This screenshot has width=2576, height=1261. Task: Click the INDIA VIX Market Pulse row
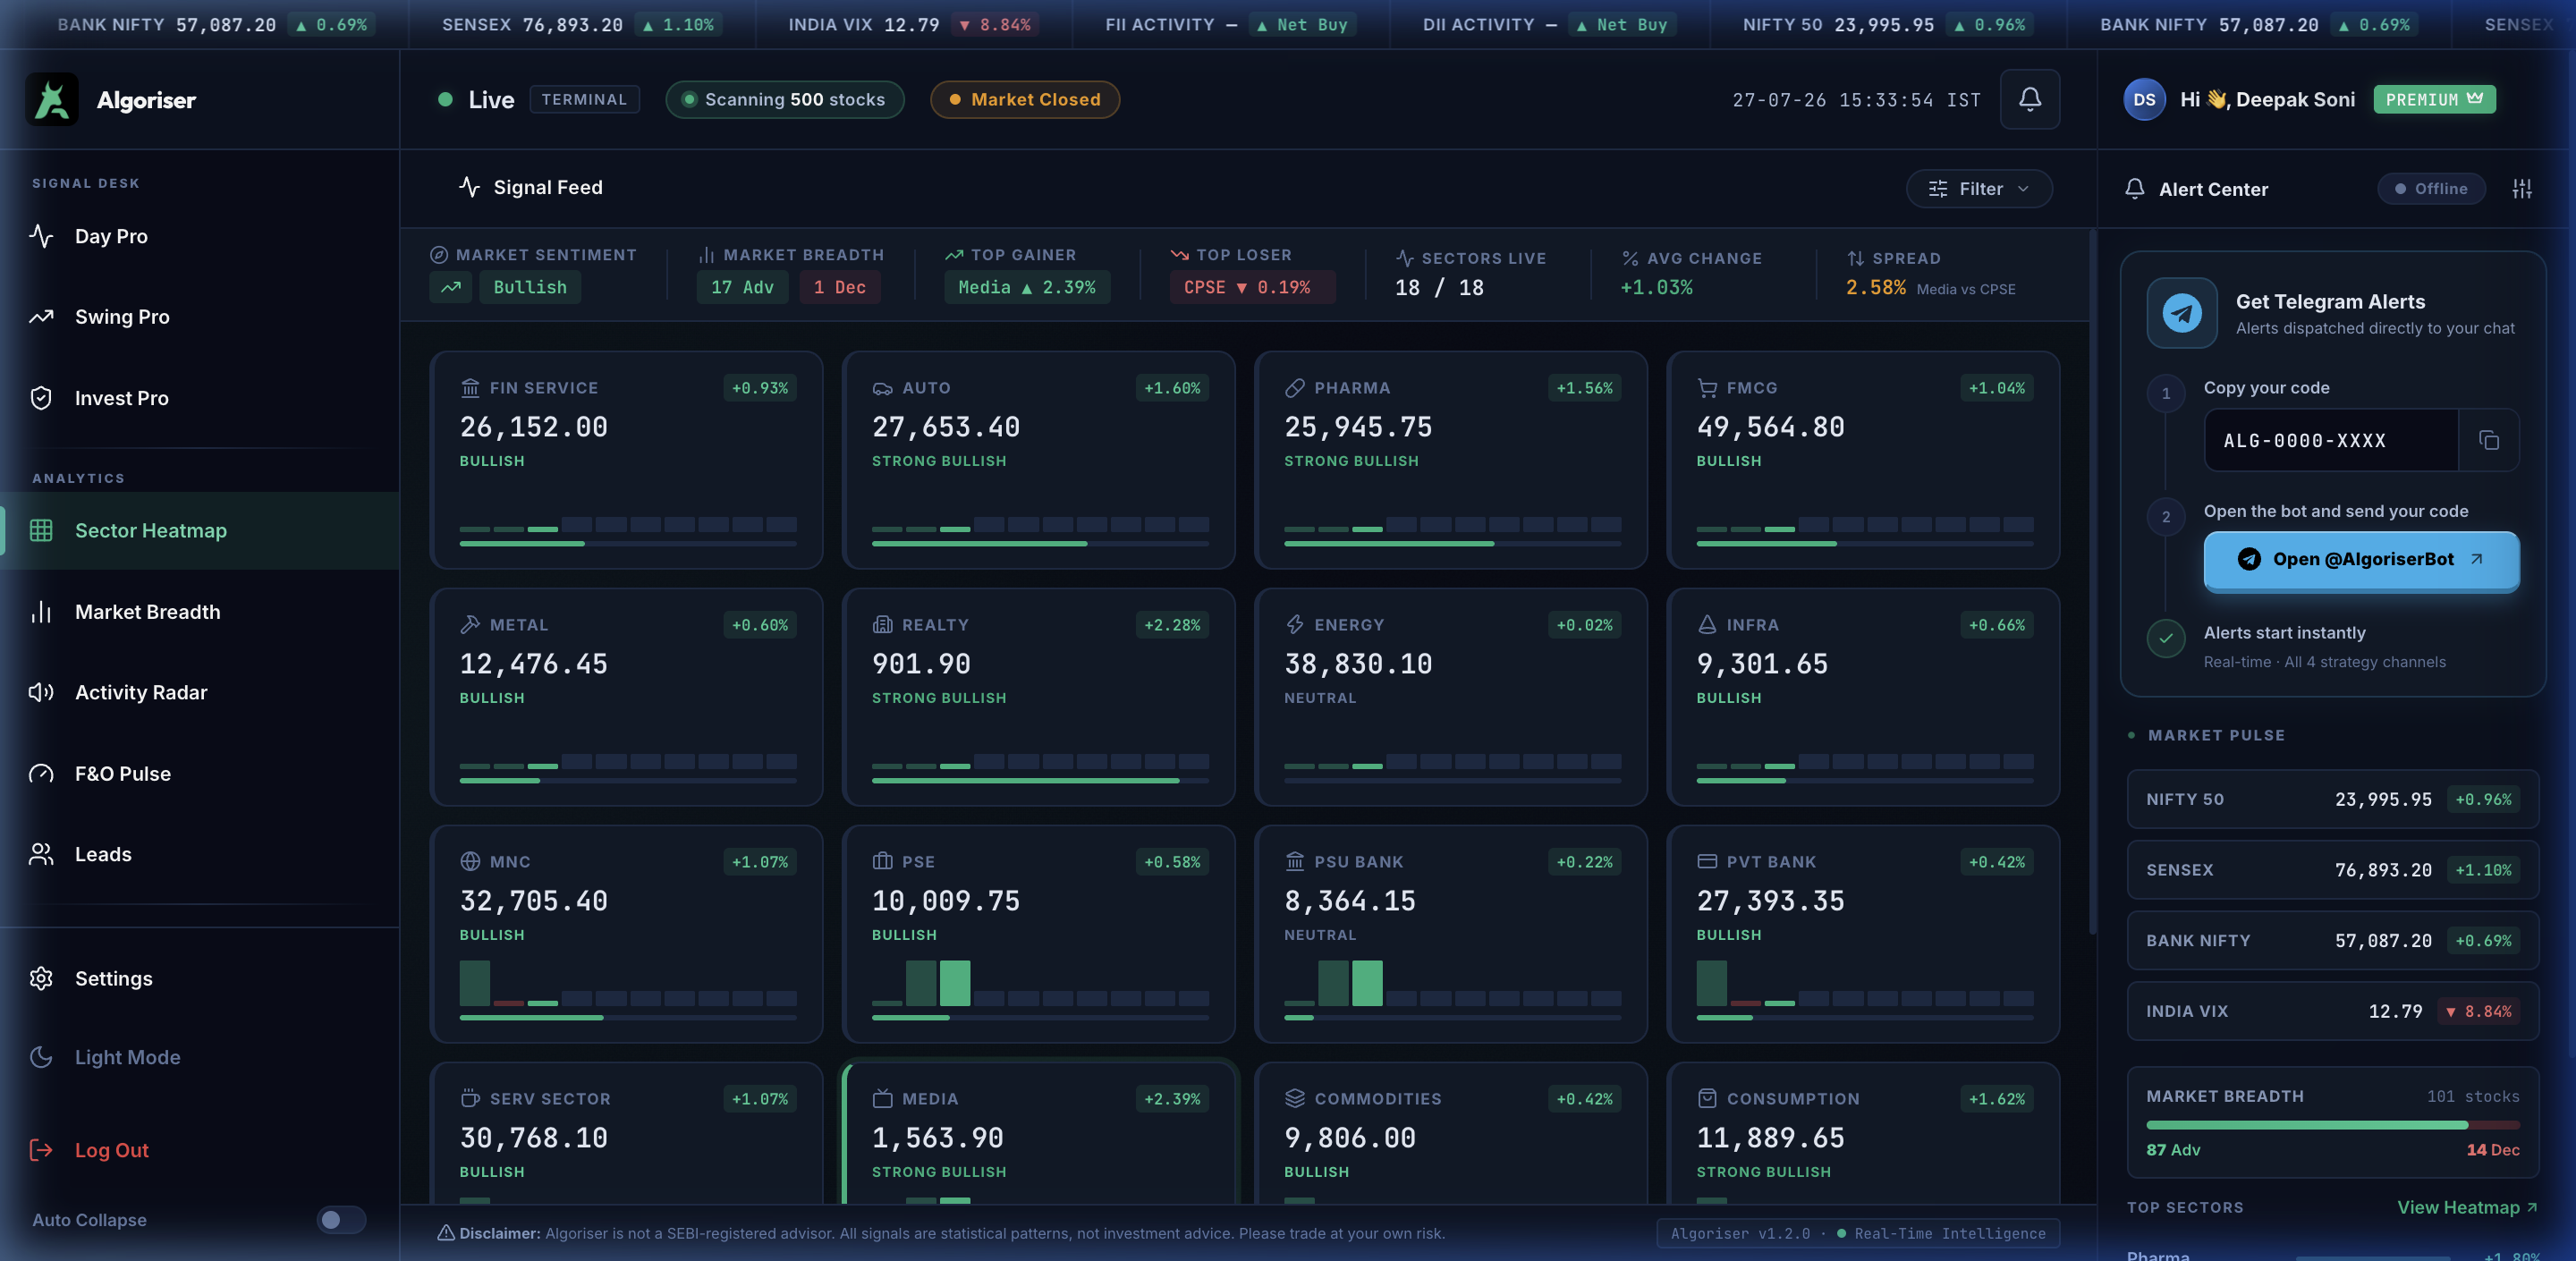point(2332,1011)
